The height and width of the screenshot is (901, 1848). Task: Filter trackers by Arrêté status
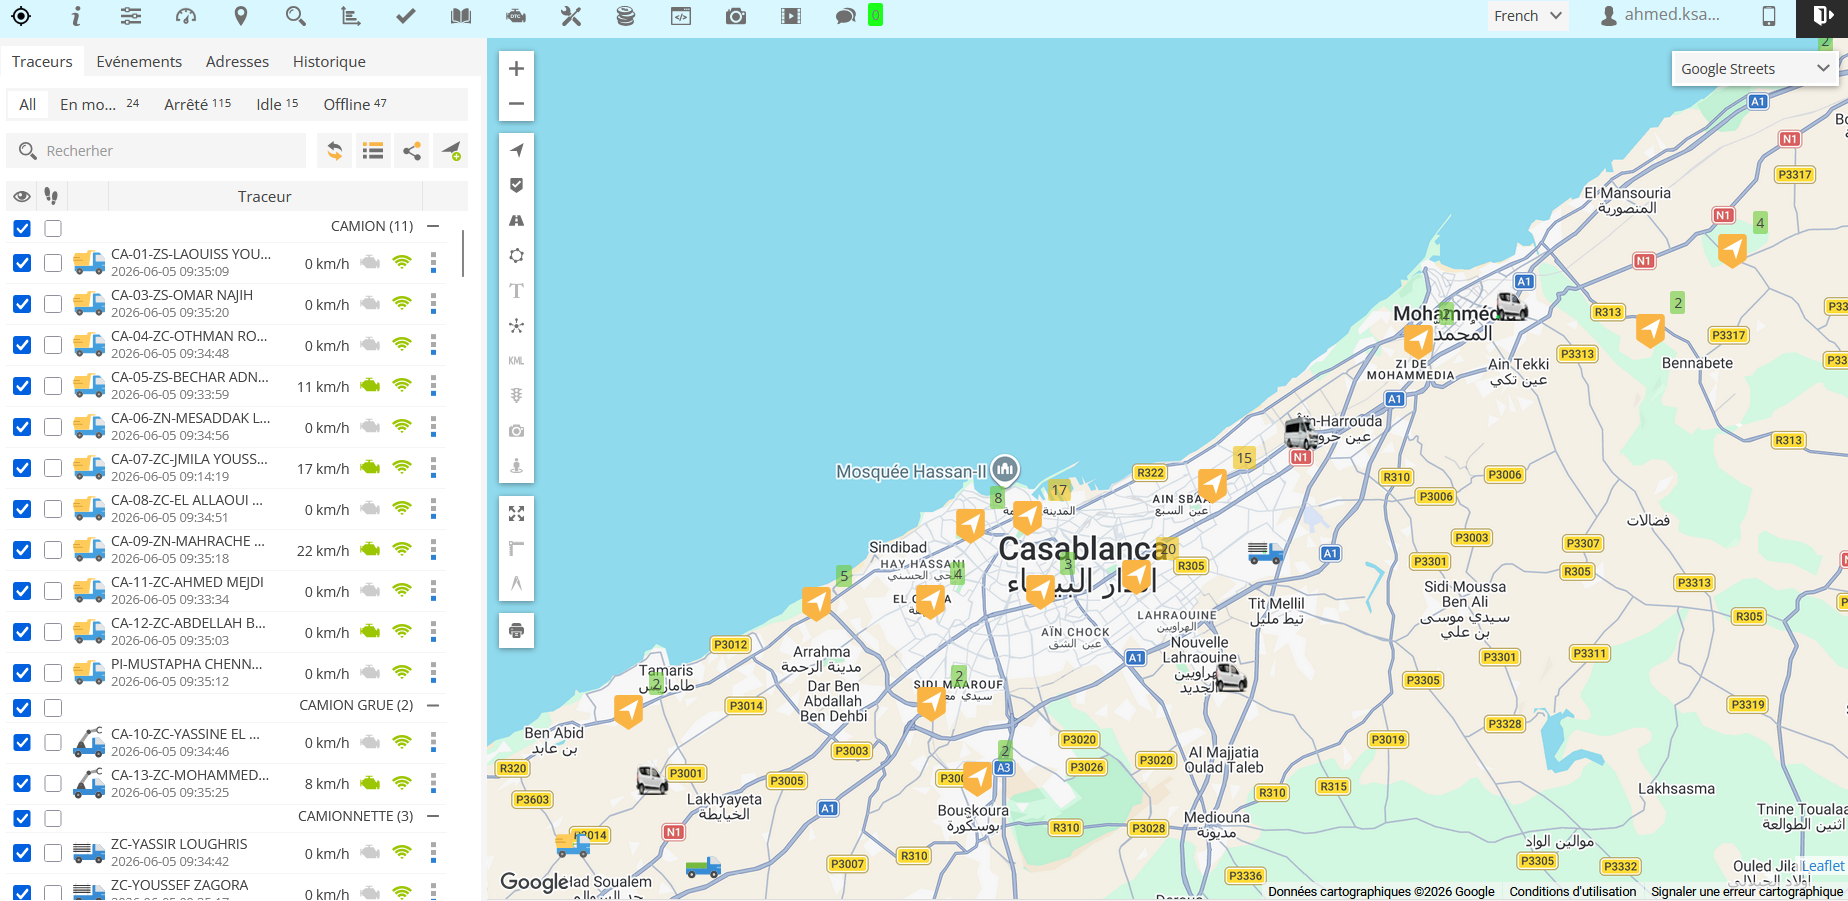197,104
